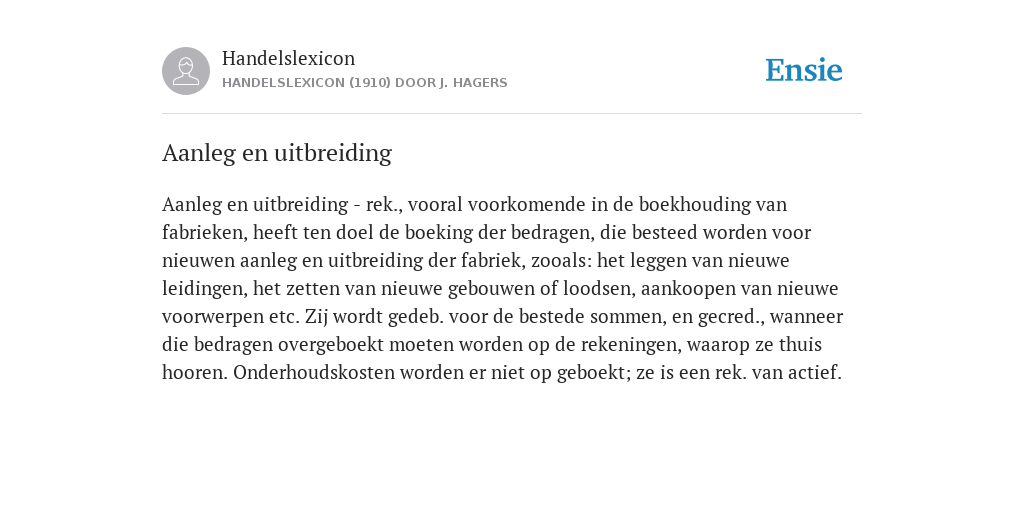Click the horizontal divider below the header
This screenshot has height=512, width=1024.
click(x=512, y=114)
